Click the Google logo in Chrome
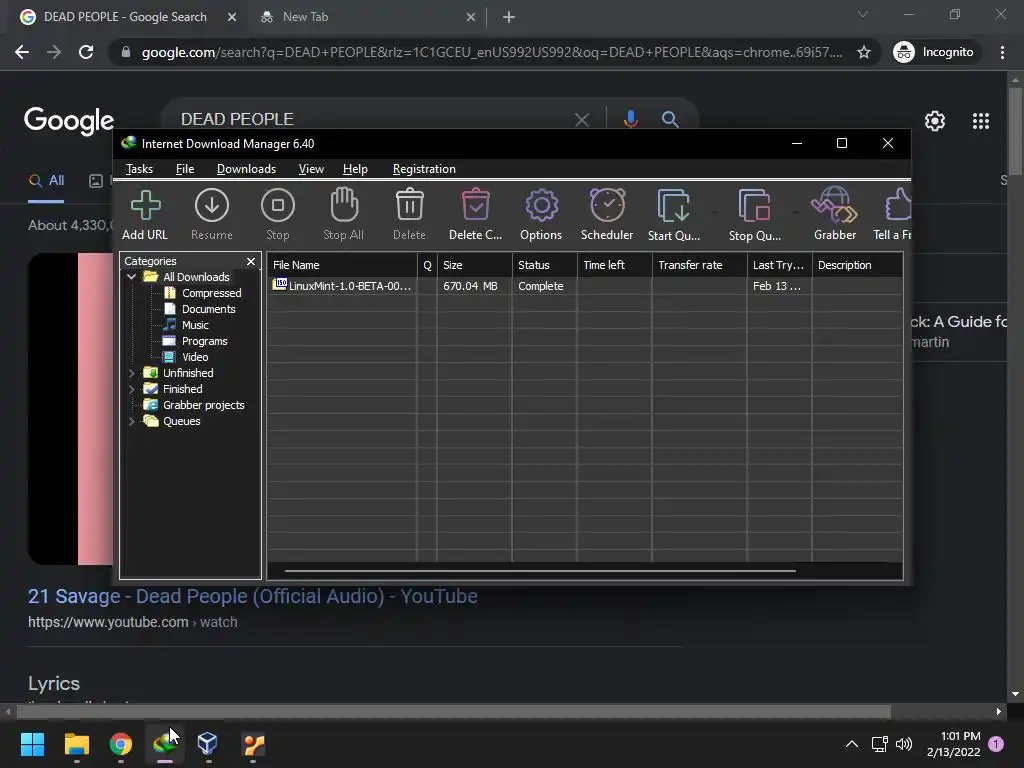Image resolution: width=1024 pixels, height=768 pixels. [69, 121]
